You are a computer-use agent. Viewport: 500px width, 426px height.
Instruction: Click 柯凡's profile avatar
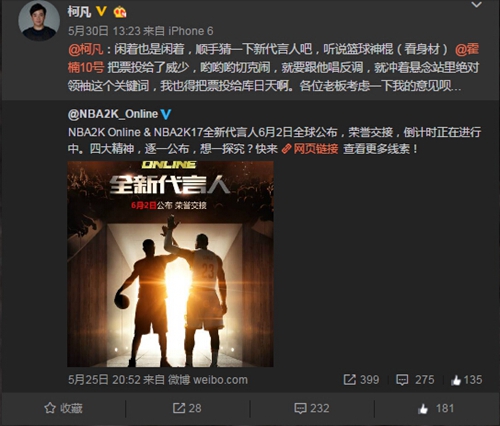coord(39,21)
